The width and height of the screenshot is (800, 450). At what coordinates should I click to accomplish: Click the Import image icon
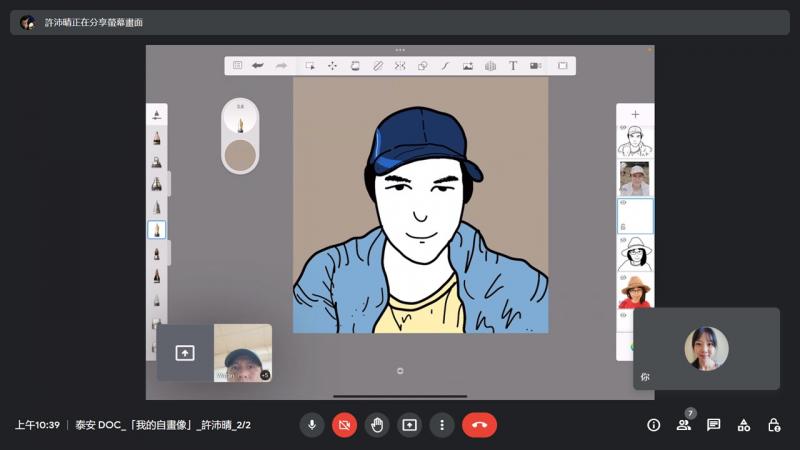click(x=467, y=66)
